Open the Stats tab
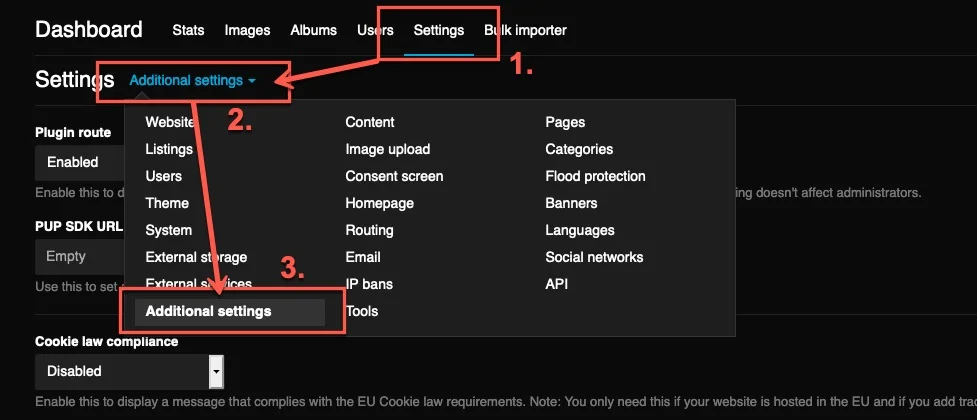 (188, 30)
